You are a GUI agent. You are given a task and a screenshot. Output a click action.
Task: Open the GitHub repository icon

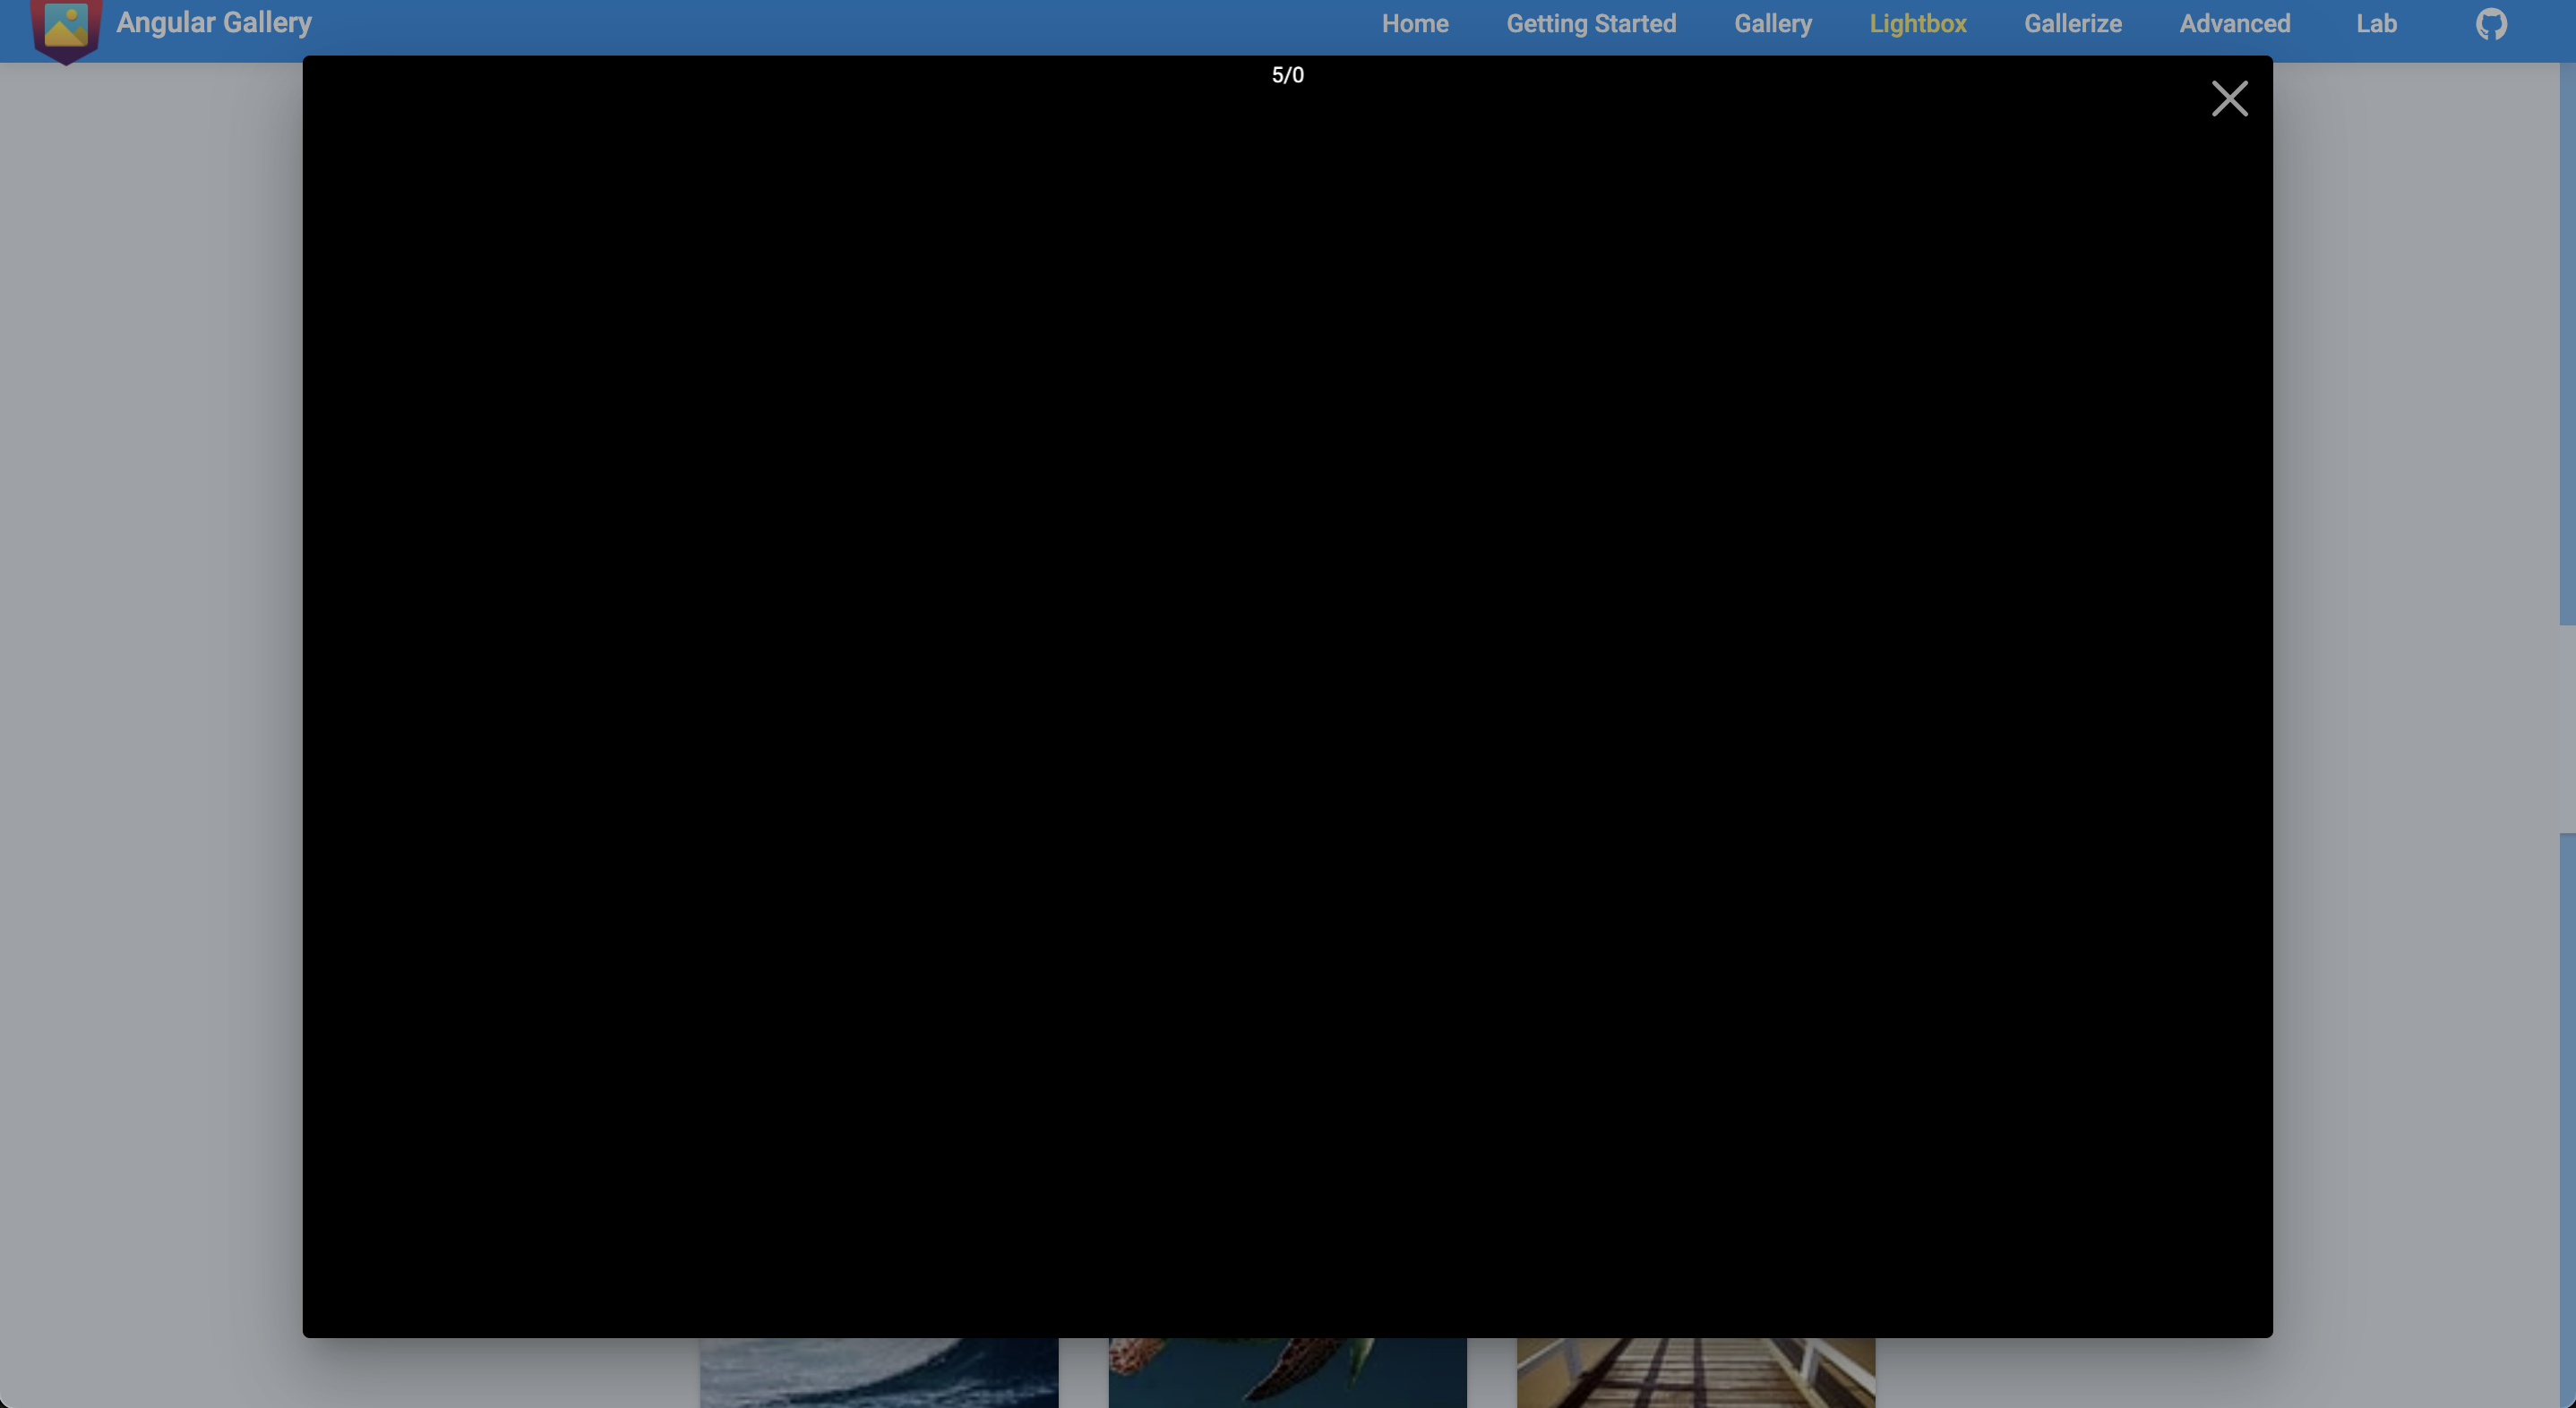tap(2490, 23)
